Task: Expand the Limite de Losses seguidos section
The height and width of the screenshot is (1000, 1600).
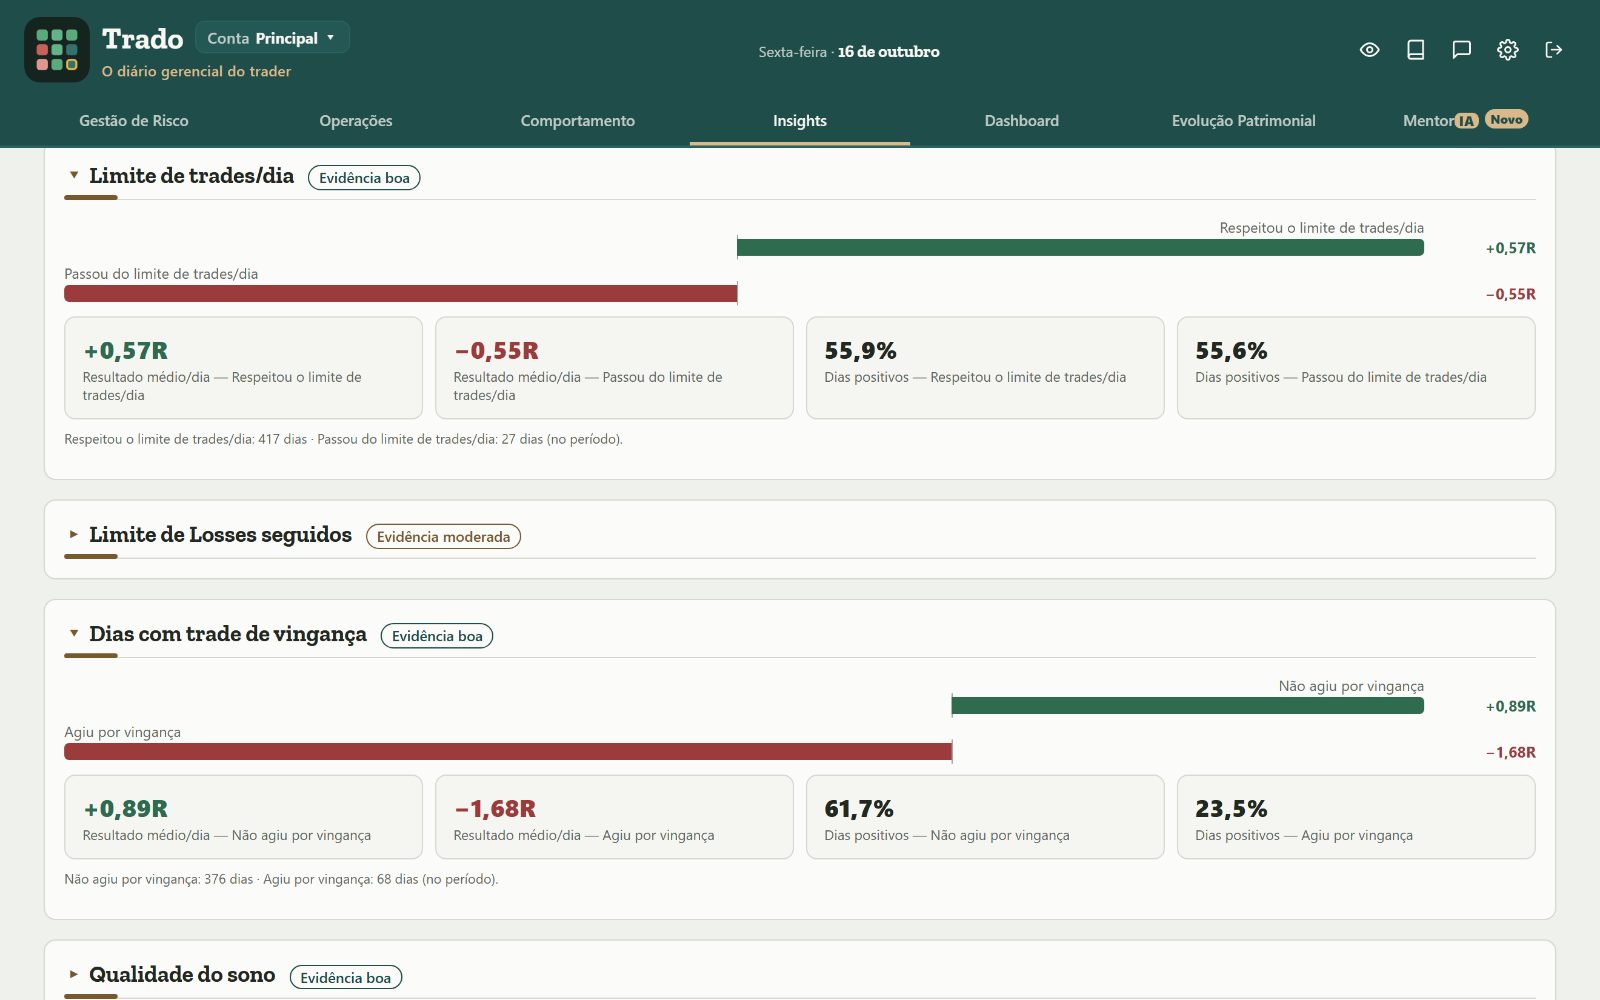Action: (74, 534)
